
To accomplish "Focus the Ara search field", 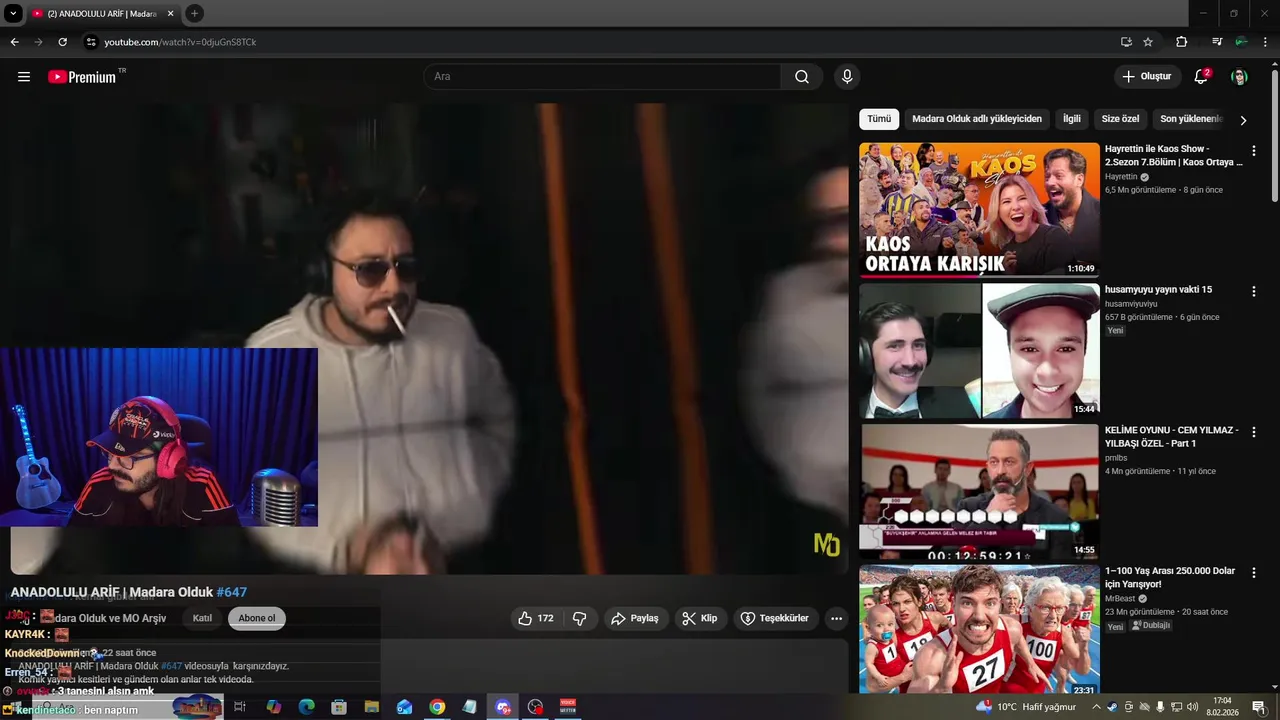I will pos(602,77).
